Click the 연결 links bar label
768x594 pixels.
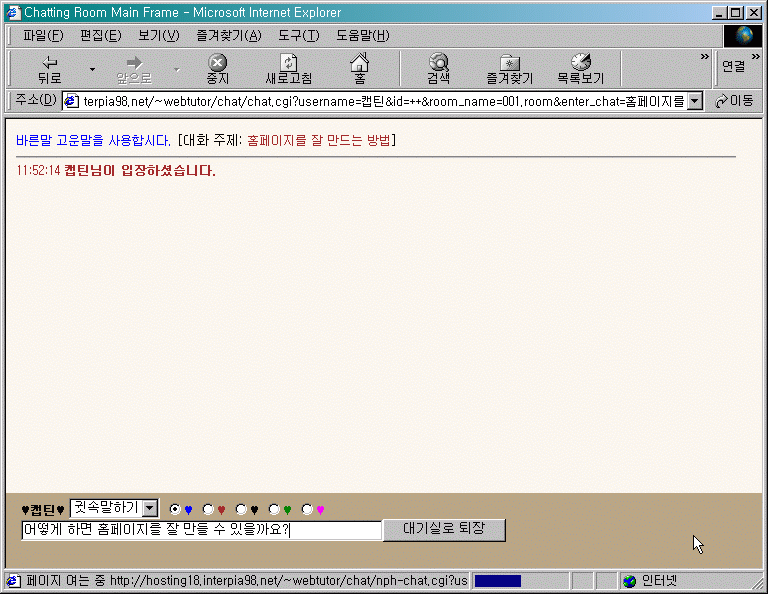click(733, 66)
